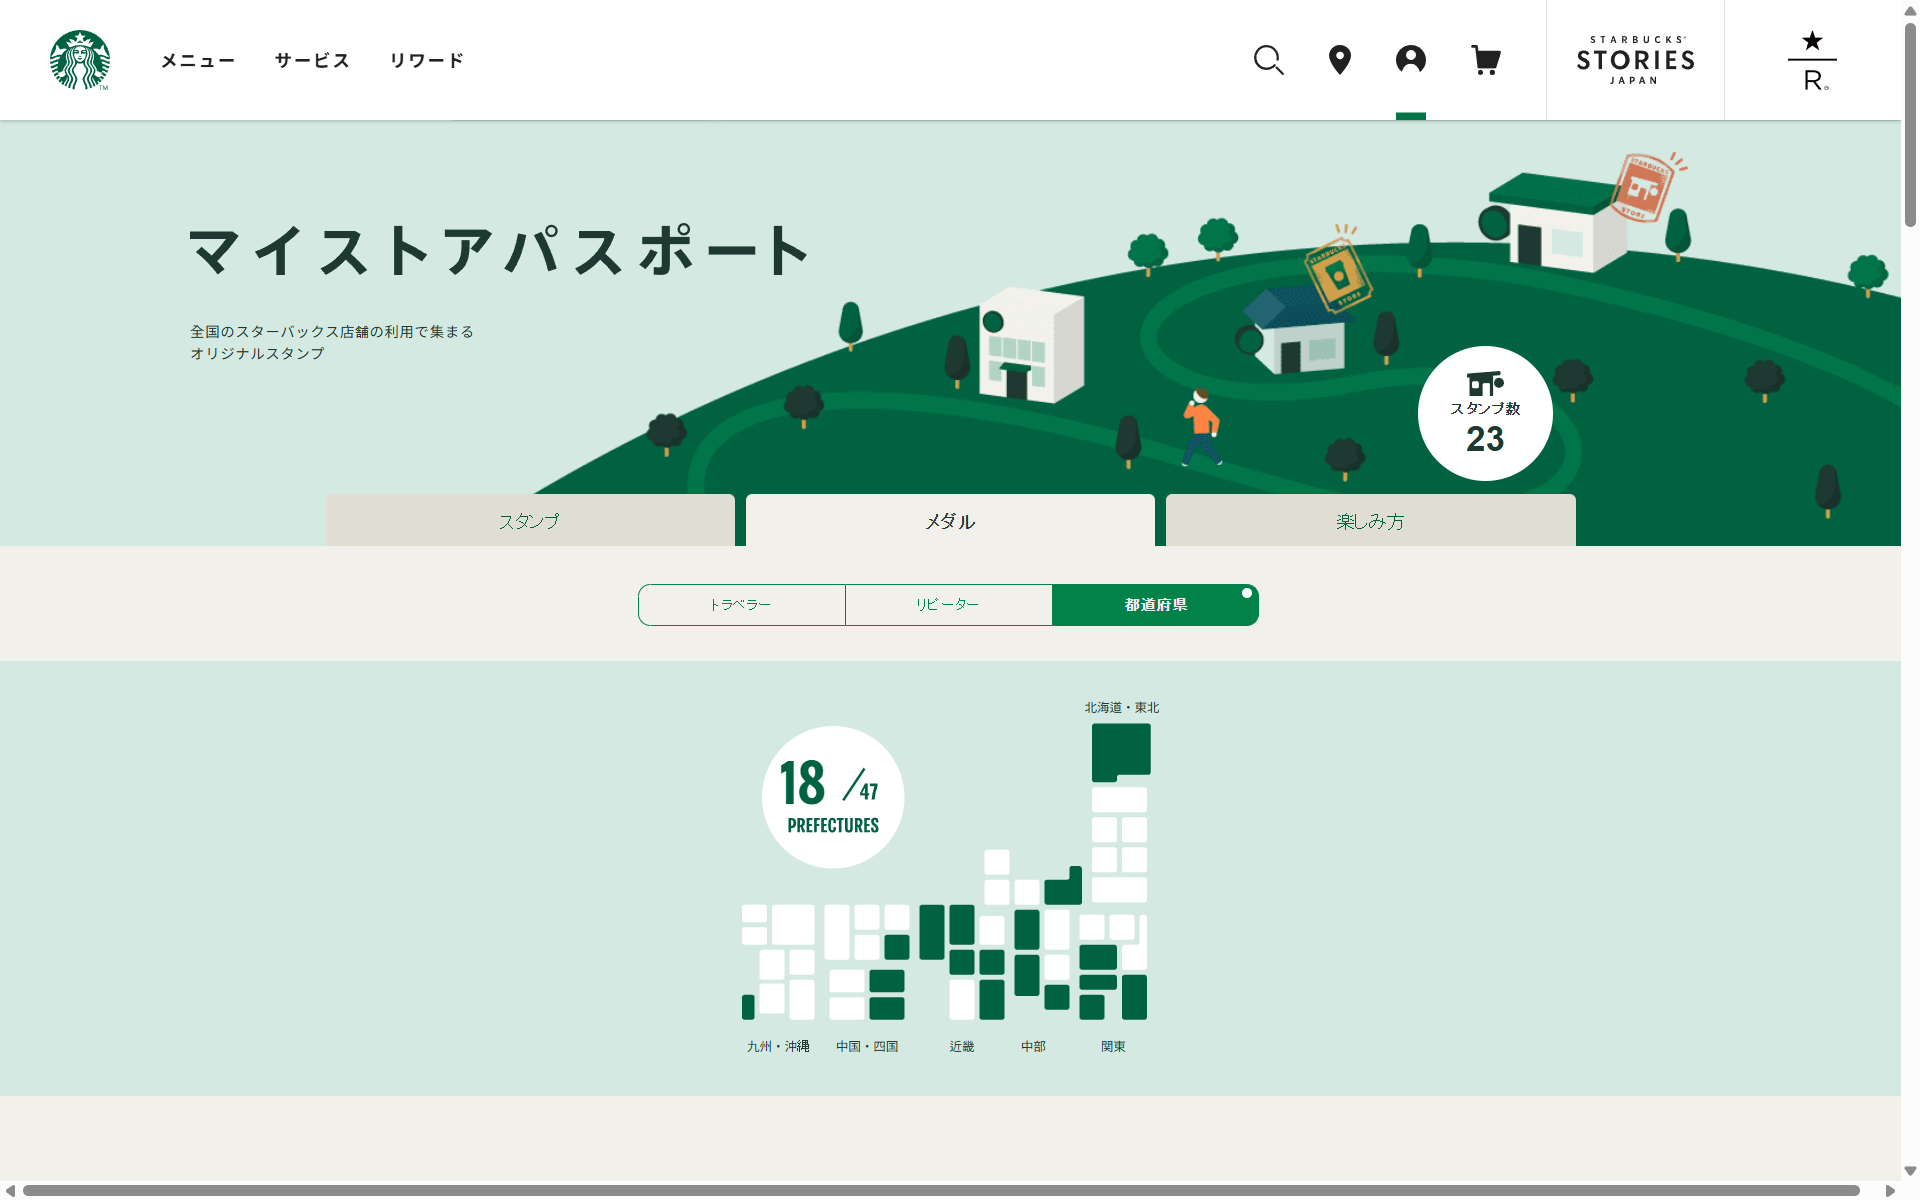Switch to the 楽しみ方 tab

coord(1370,521)
